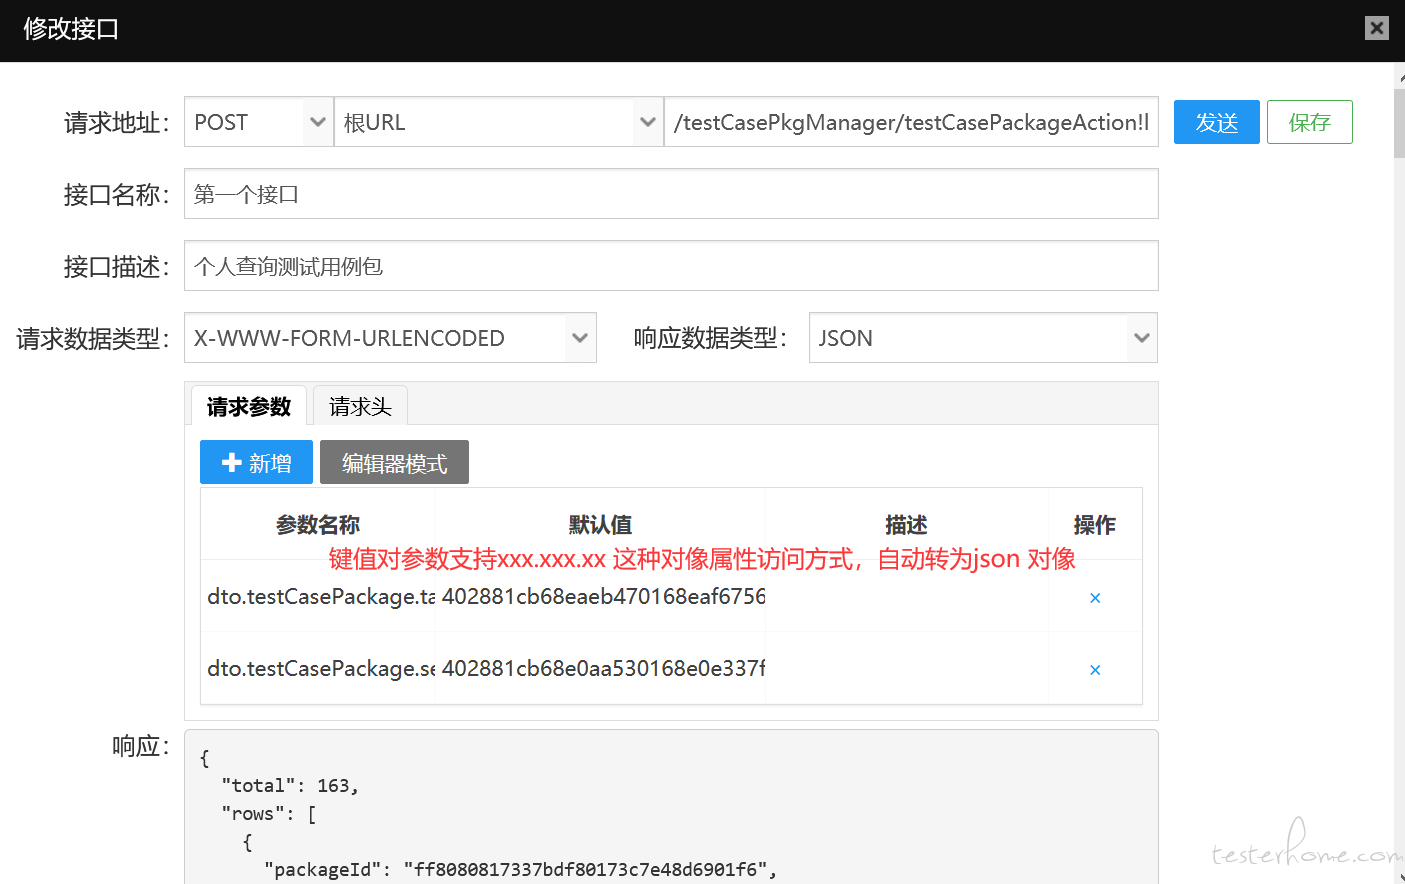Select default value 402881cb68e0aa530168e0e337f
The width and height of the screenshot is (1405, 884).
click(x=603, y=668)
